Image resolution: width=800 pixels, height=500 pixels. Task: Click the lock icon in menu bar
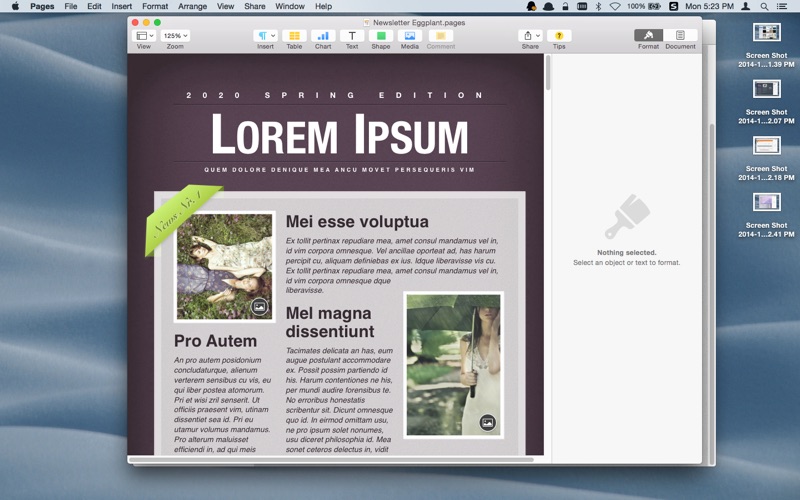point(565,6)
